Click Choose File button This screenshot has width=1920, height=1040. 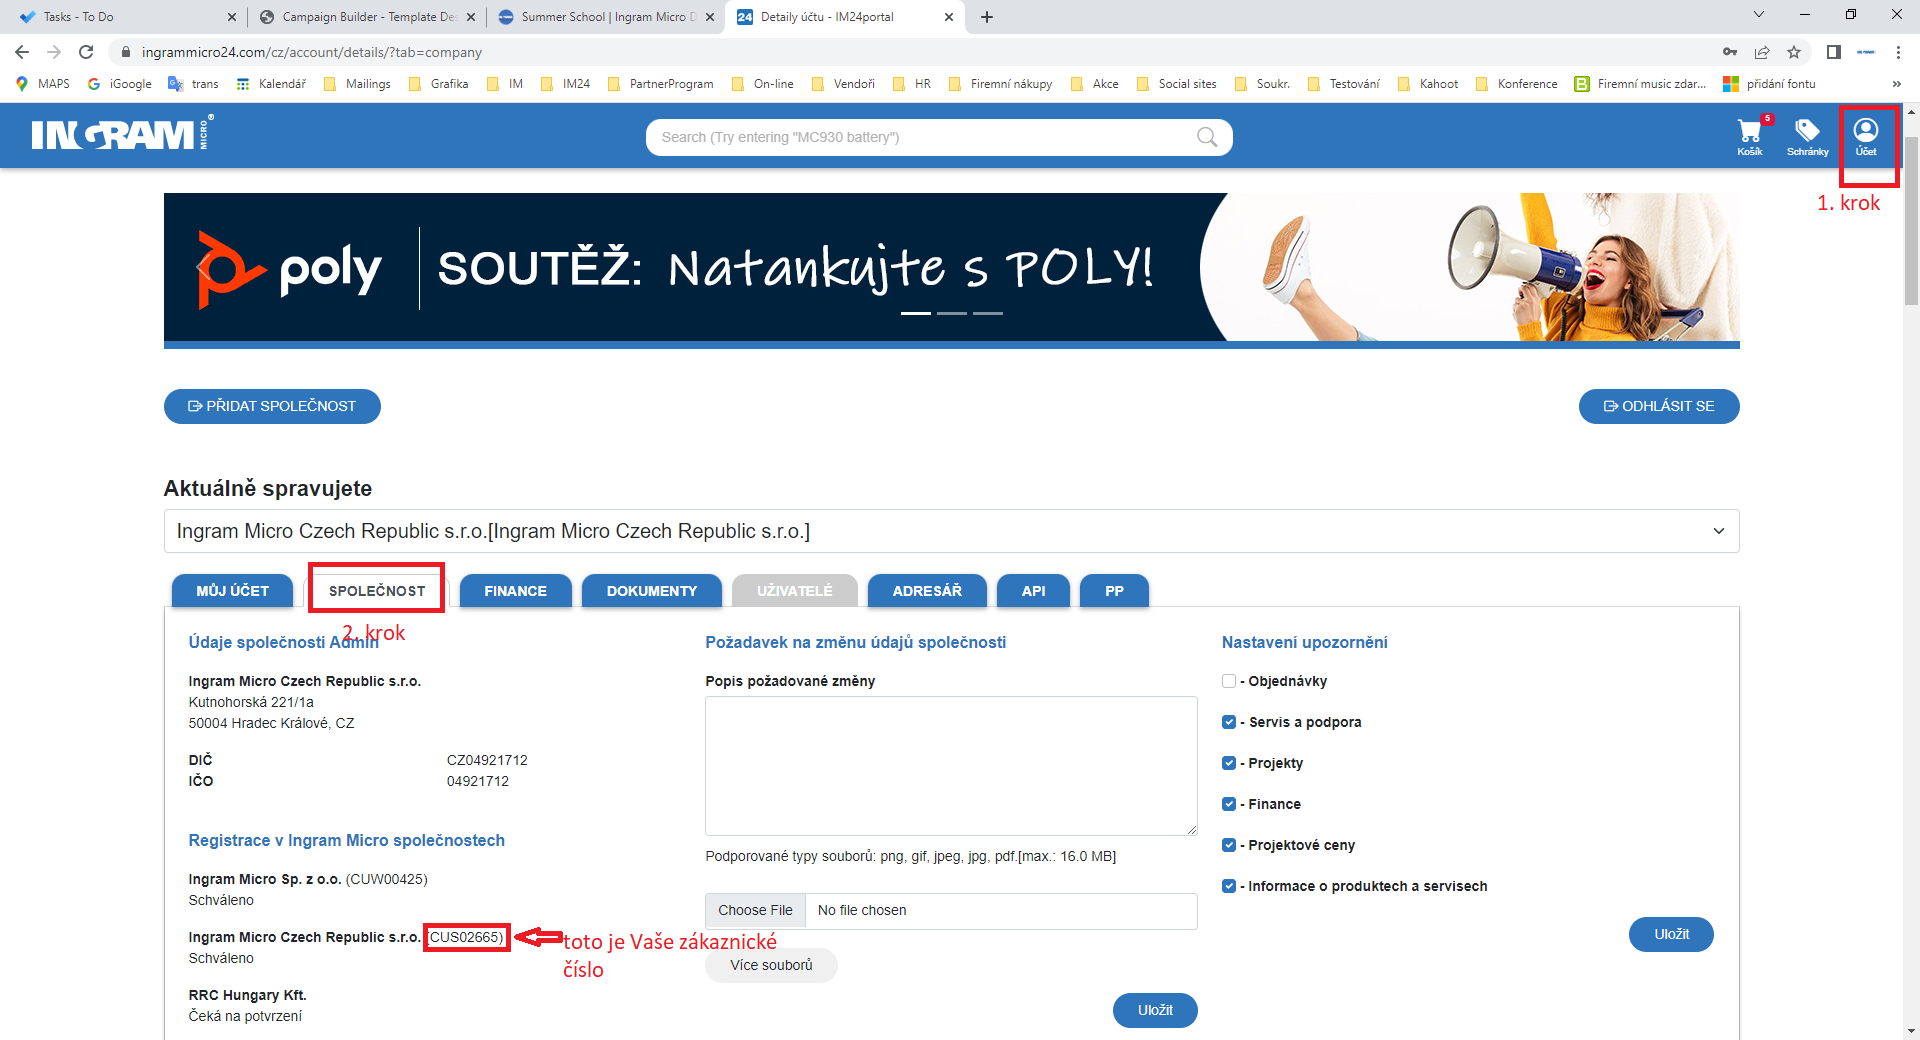(x=755, y=910)
